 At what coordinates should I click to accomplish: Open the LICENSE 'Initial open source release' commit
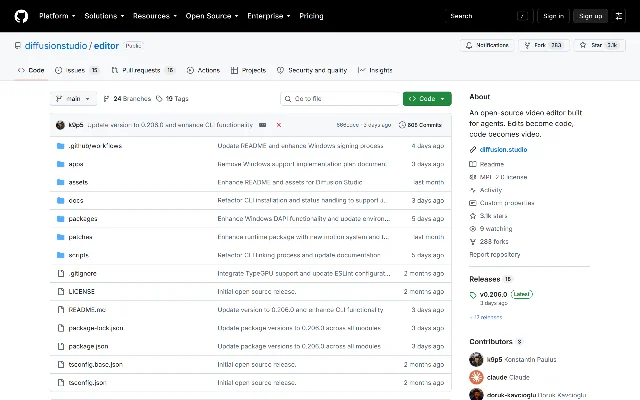pos(257,292)
